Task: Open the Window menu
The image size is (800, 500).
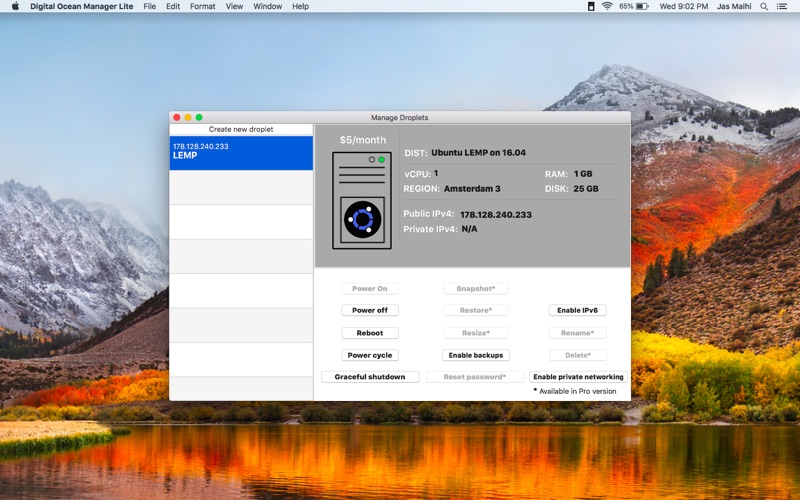Action: coord(267,6)
